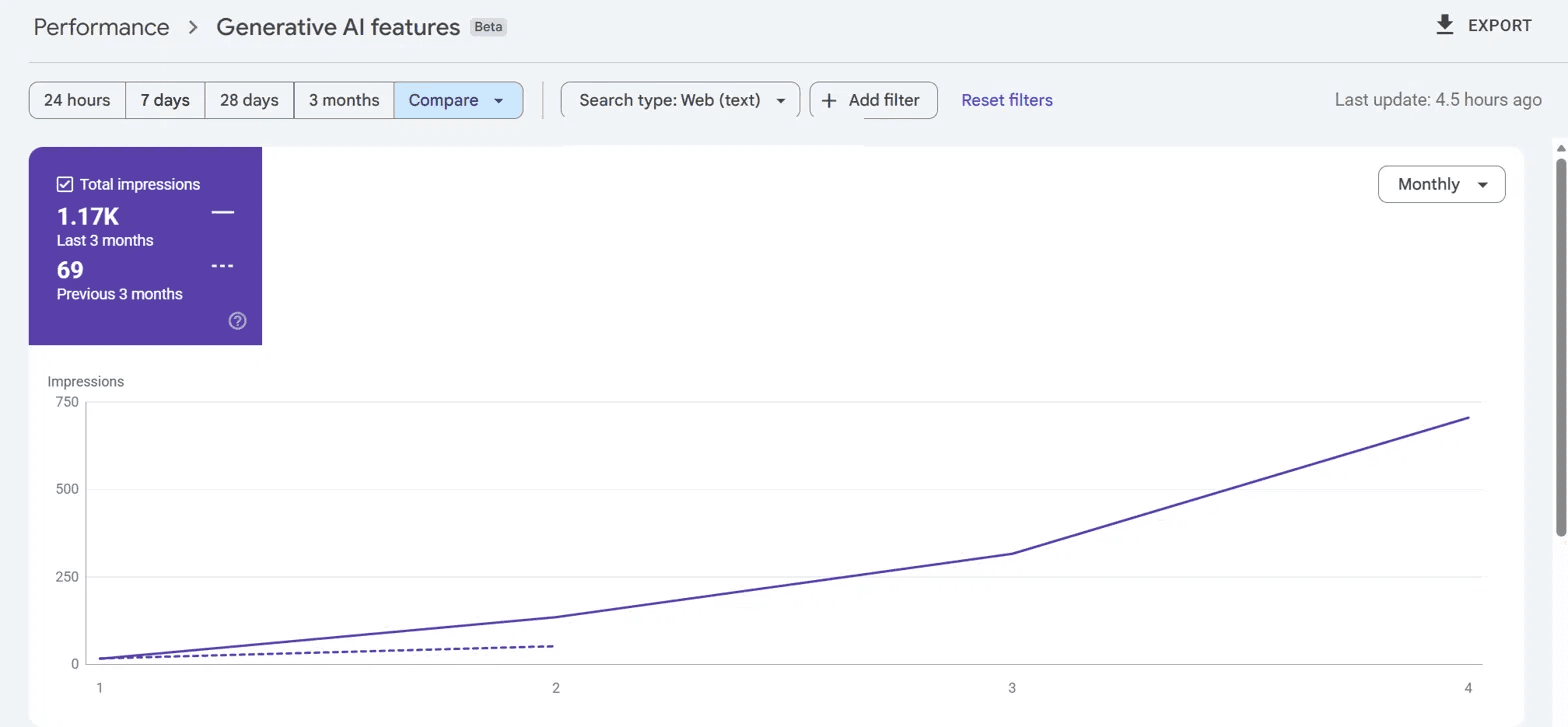
Task: Click the Reset filters link
Action: click(x=1007, y=100)
